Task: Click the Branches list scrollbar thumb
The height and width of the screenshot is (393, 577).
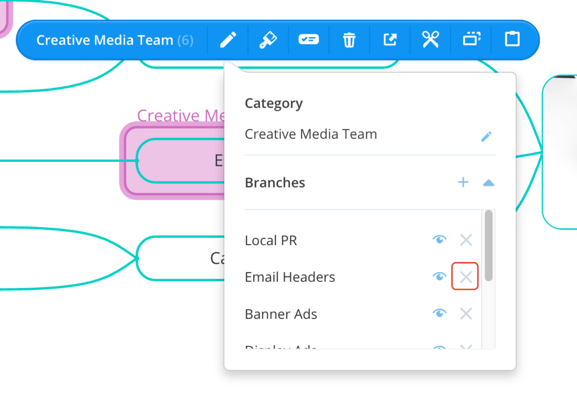Action: (489, 245)
